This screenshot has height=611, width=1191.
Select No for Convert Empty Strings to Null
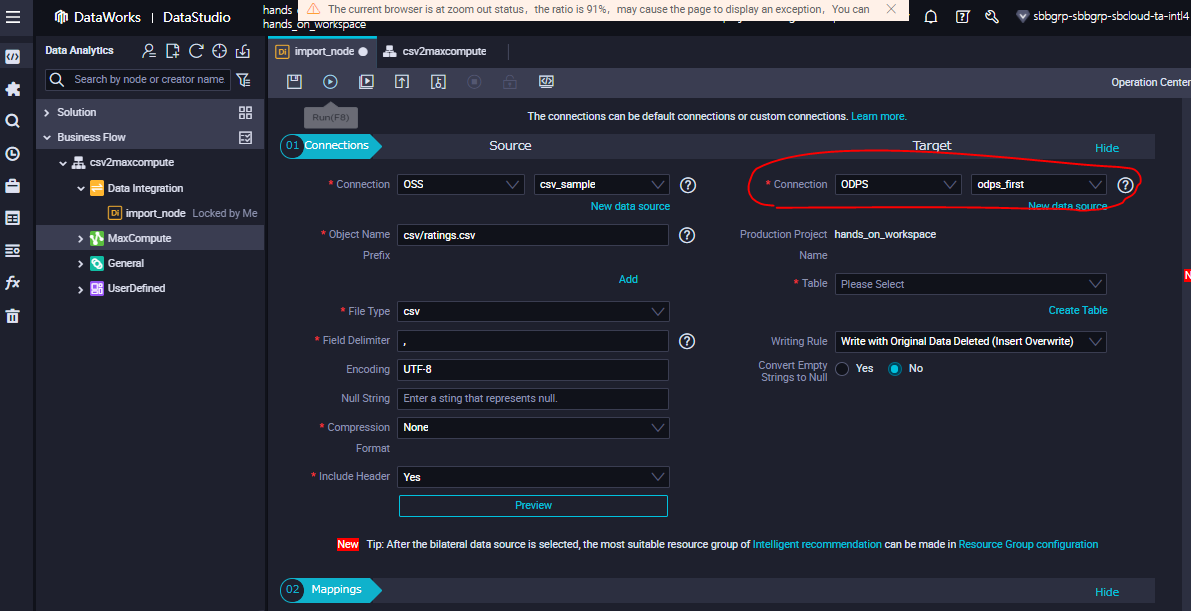pos(895,369)
